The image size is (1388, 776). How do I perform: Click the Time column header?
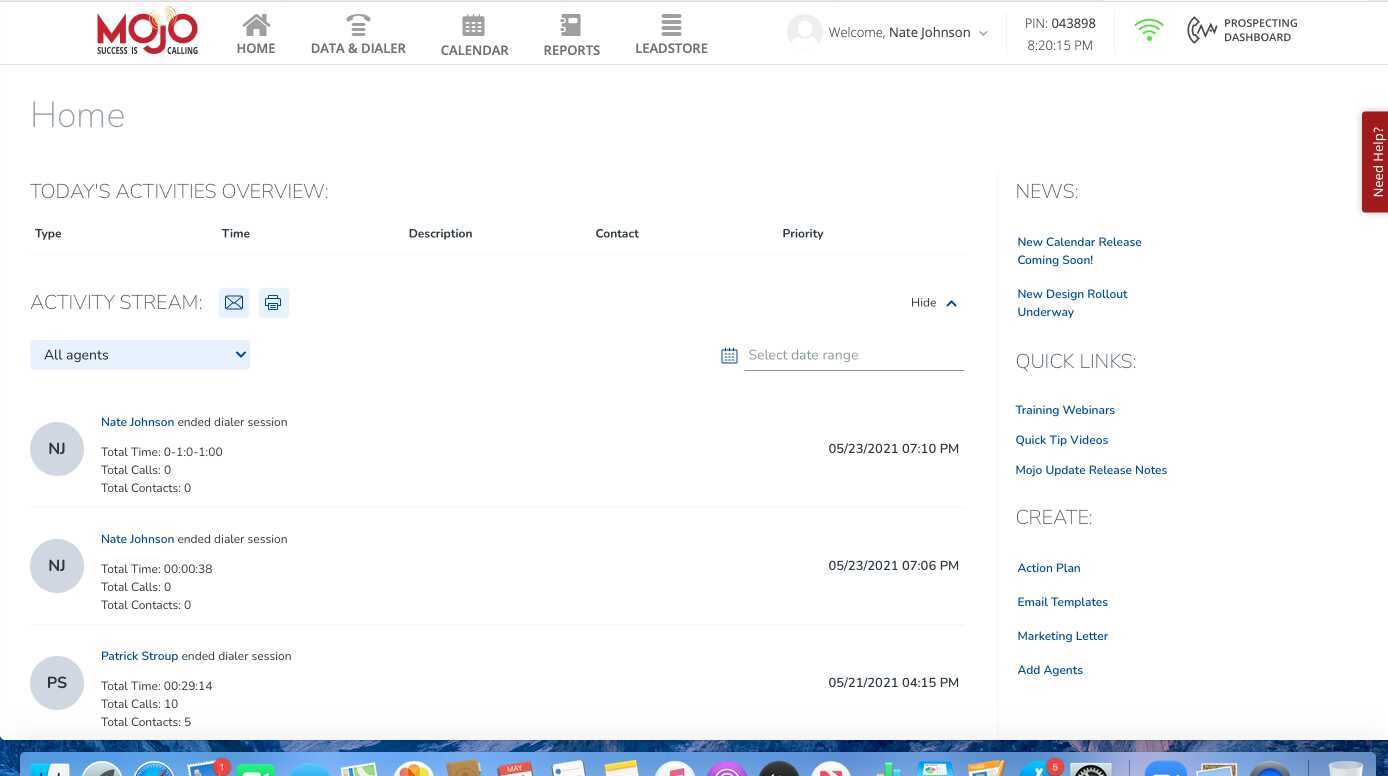[x=236, y=234]
